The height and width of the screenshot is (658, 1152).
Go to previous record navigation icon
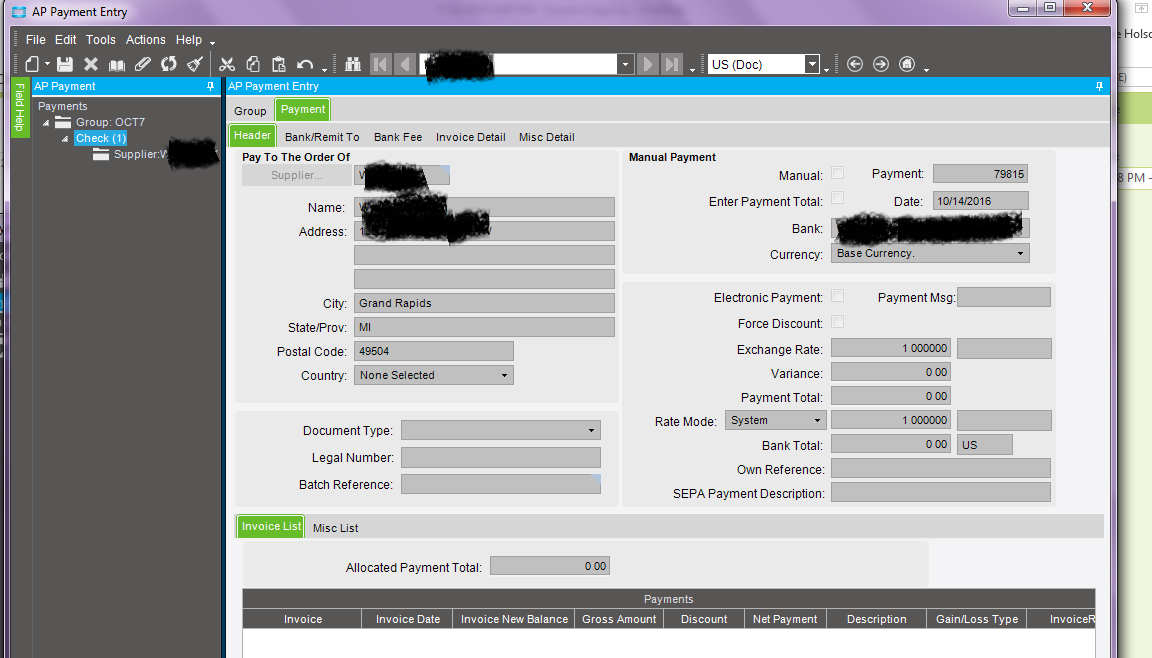(x=405, y=65)
